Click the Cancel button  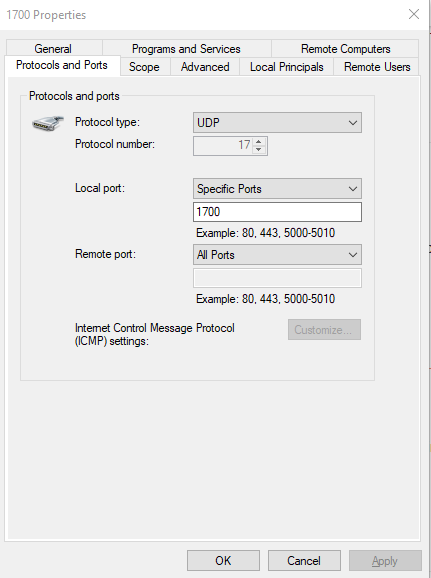(x=304, y=561)
